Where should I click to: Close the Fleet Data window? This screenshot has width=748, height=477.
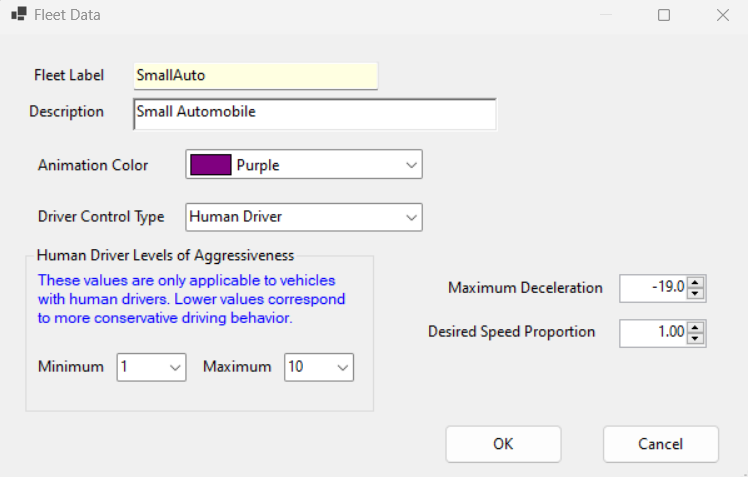(723, 15)
